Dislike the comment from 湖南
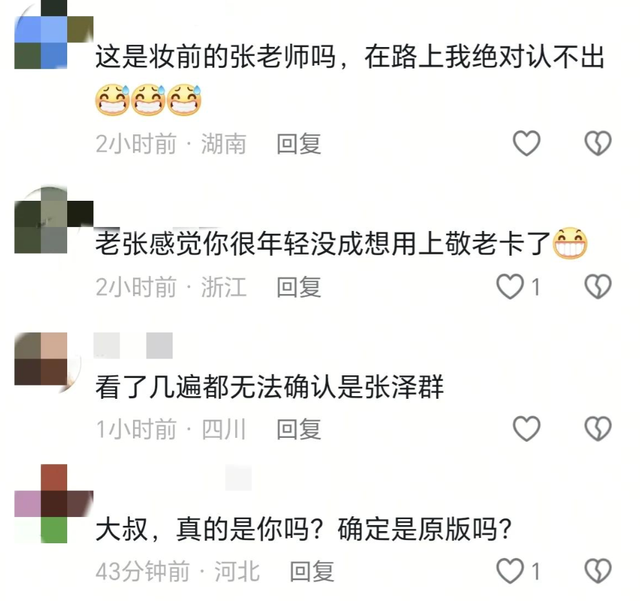Screen dimensions: 640x601 (x=598, y=143)
